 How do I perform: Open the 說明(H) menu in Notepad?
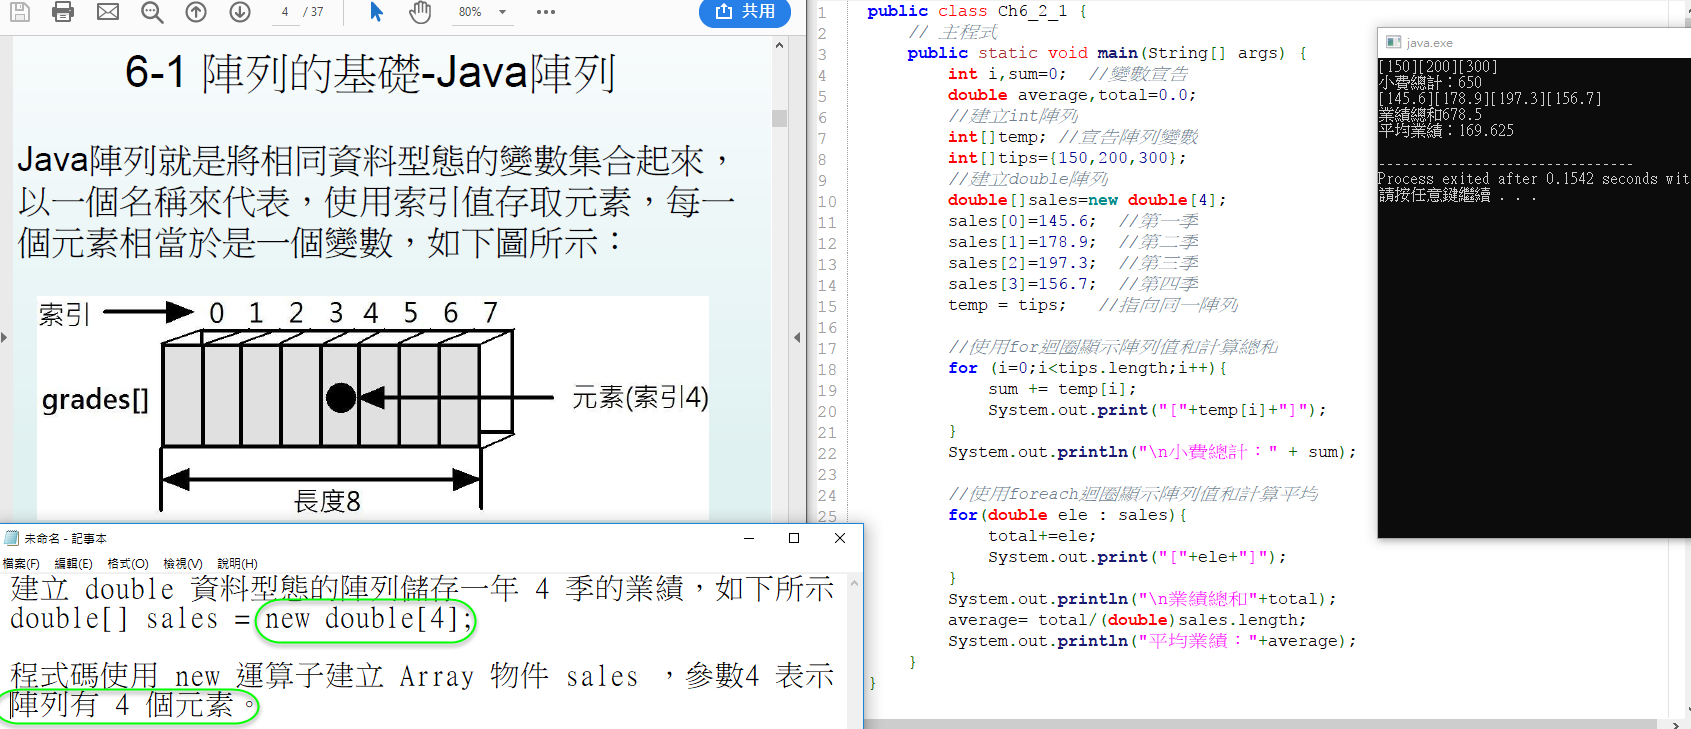click(237, 564)
